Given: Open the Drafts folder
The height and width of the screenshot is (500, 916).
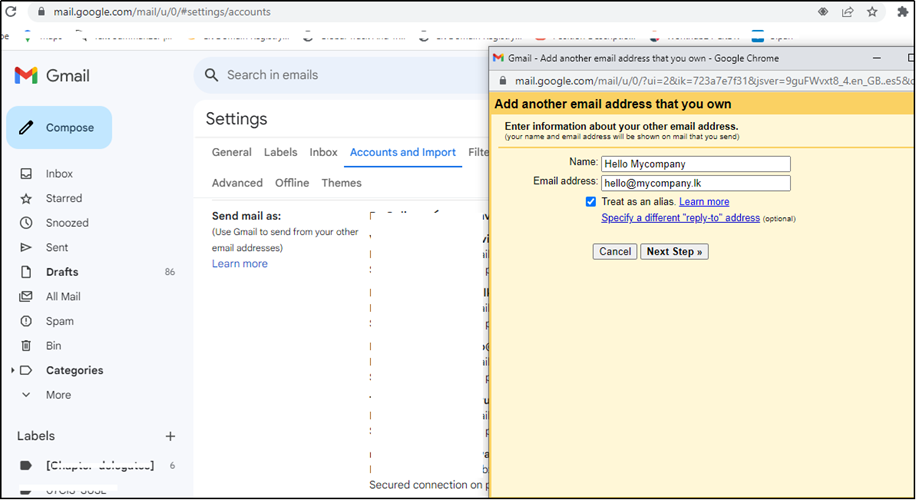Looking at the screenshot, I should 62,272.
